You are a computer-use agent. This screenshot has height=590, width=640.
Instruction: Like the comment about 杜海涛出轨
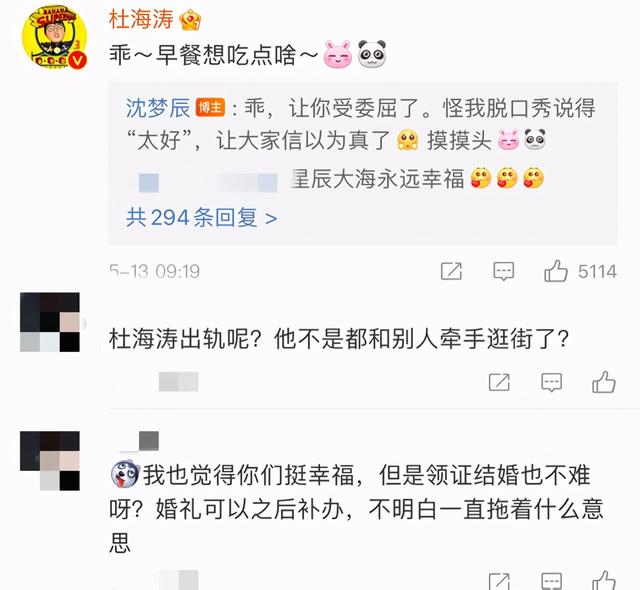pos(604,382)
